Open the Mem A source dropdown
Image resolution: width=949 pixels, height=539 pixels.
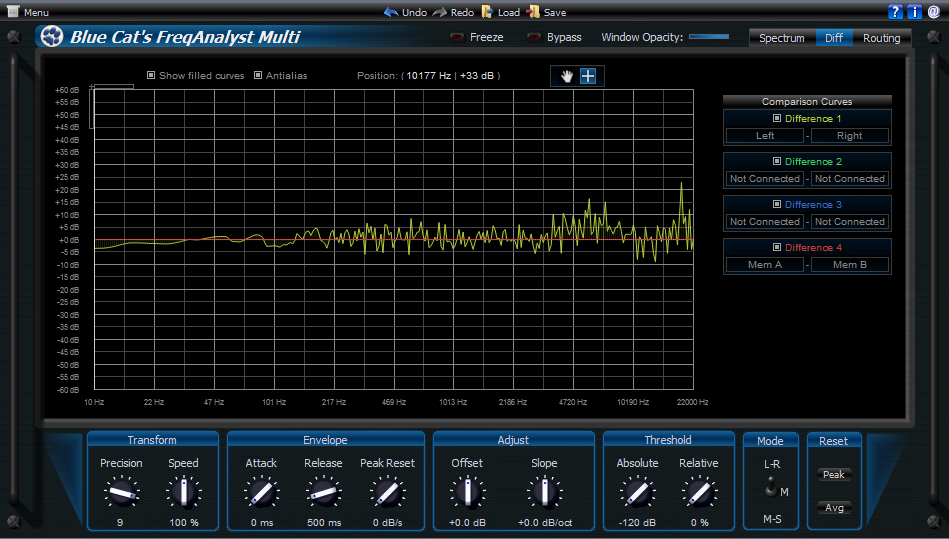765,265
